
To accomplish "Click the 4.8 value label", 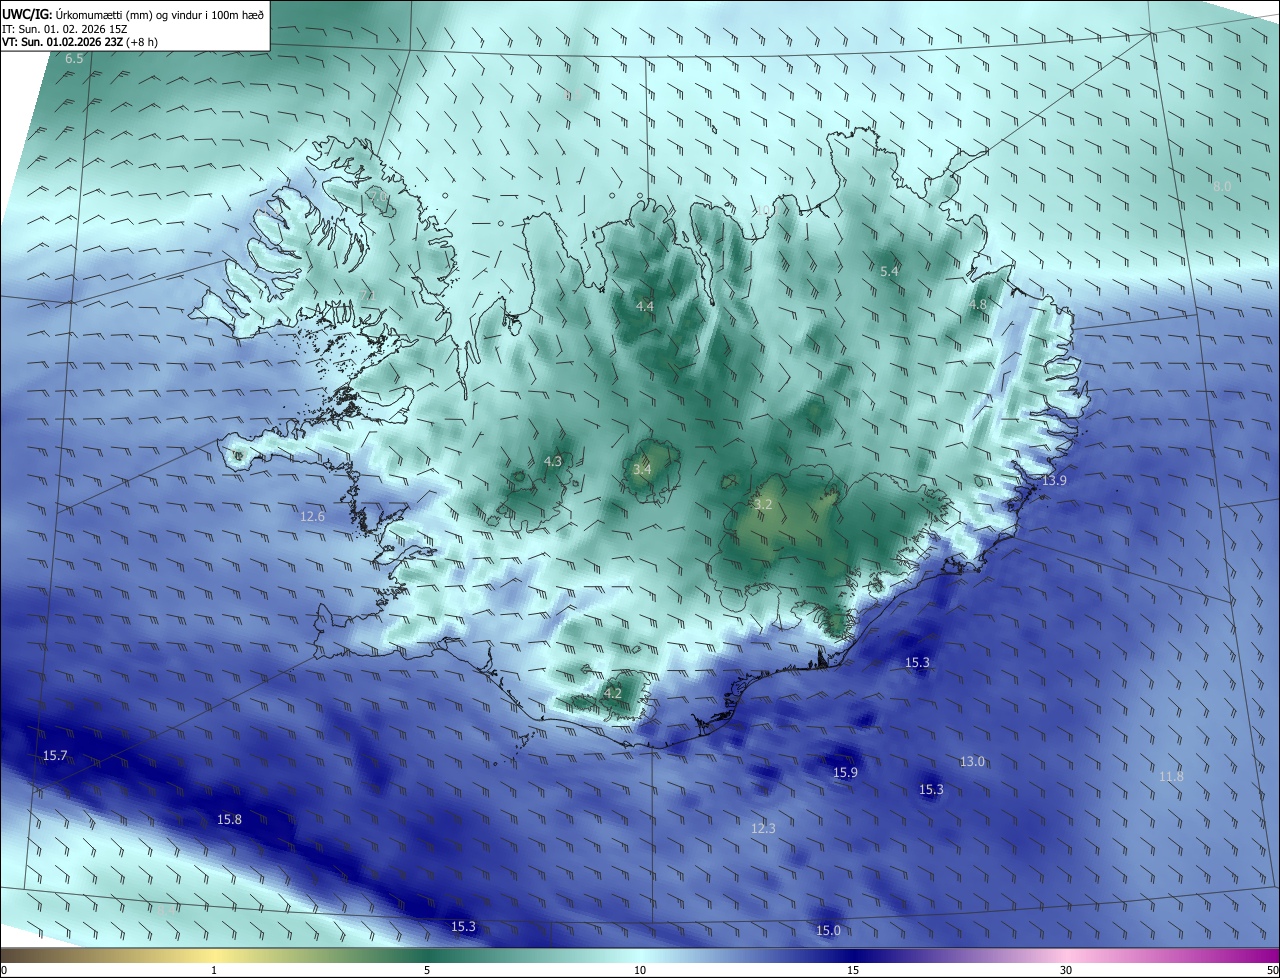I will [x=978, y=305].
